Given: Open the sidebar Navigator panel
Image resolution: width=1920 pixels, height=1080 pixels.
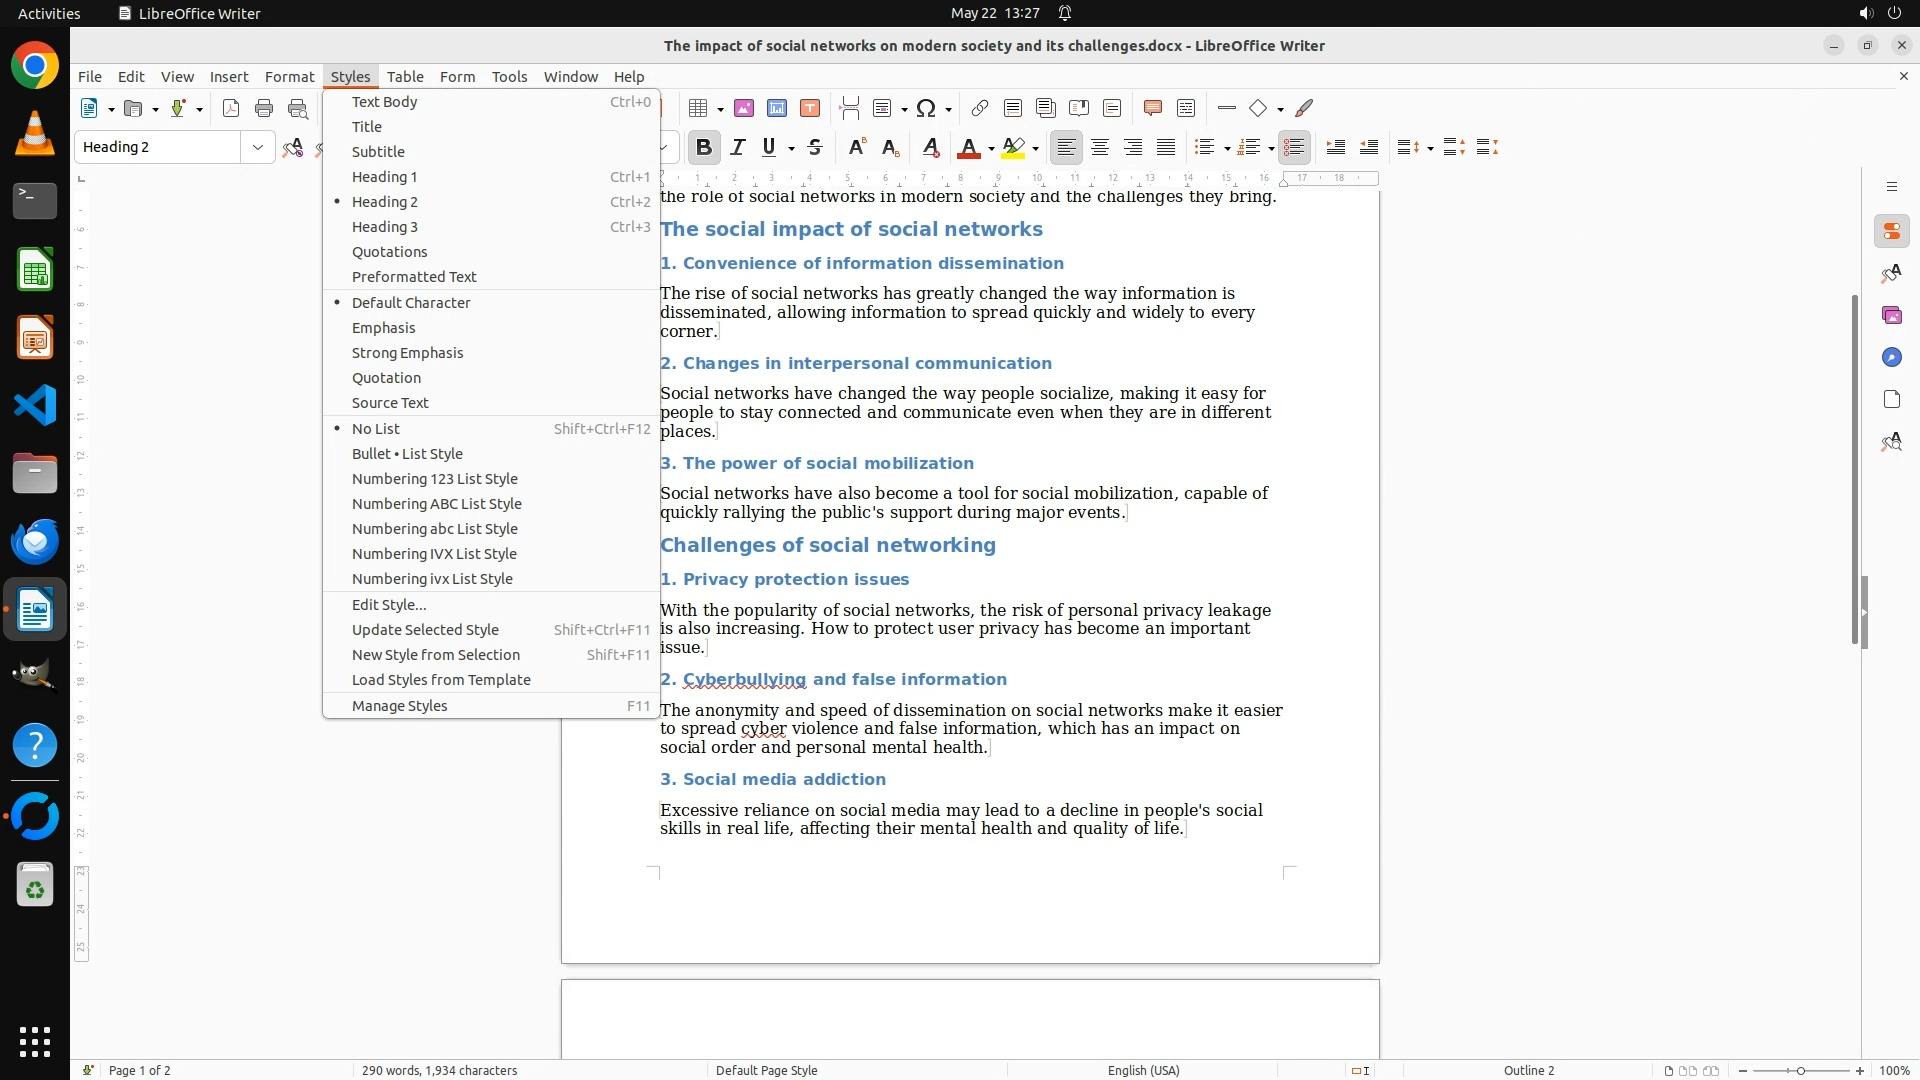Looking at the screenshot, I should click(1891, 358).
